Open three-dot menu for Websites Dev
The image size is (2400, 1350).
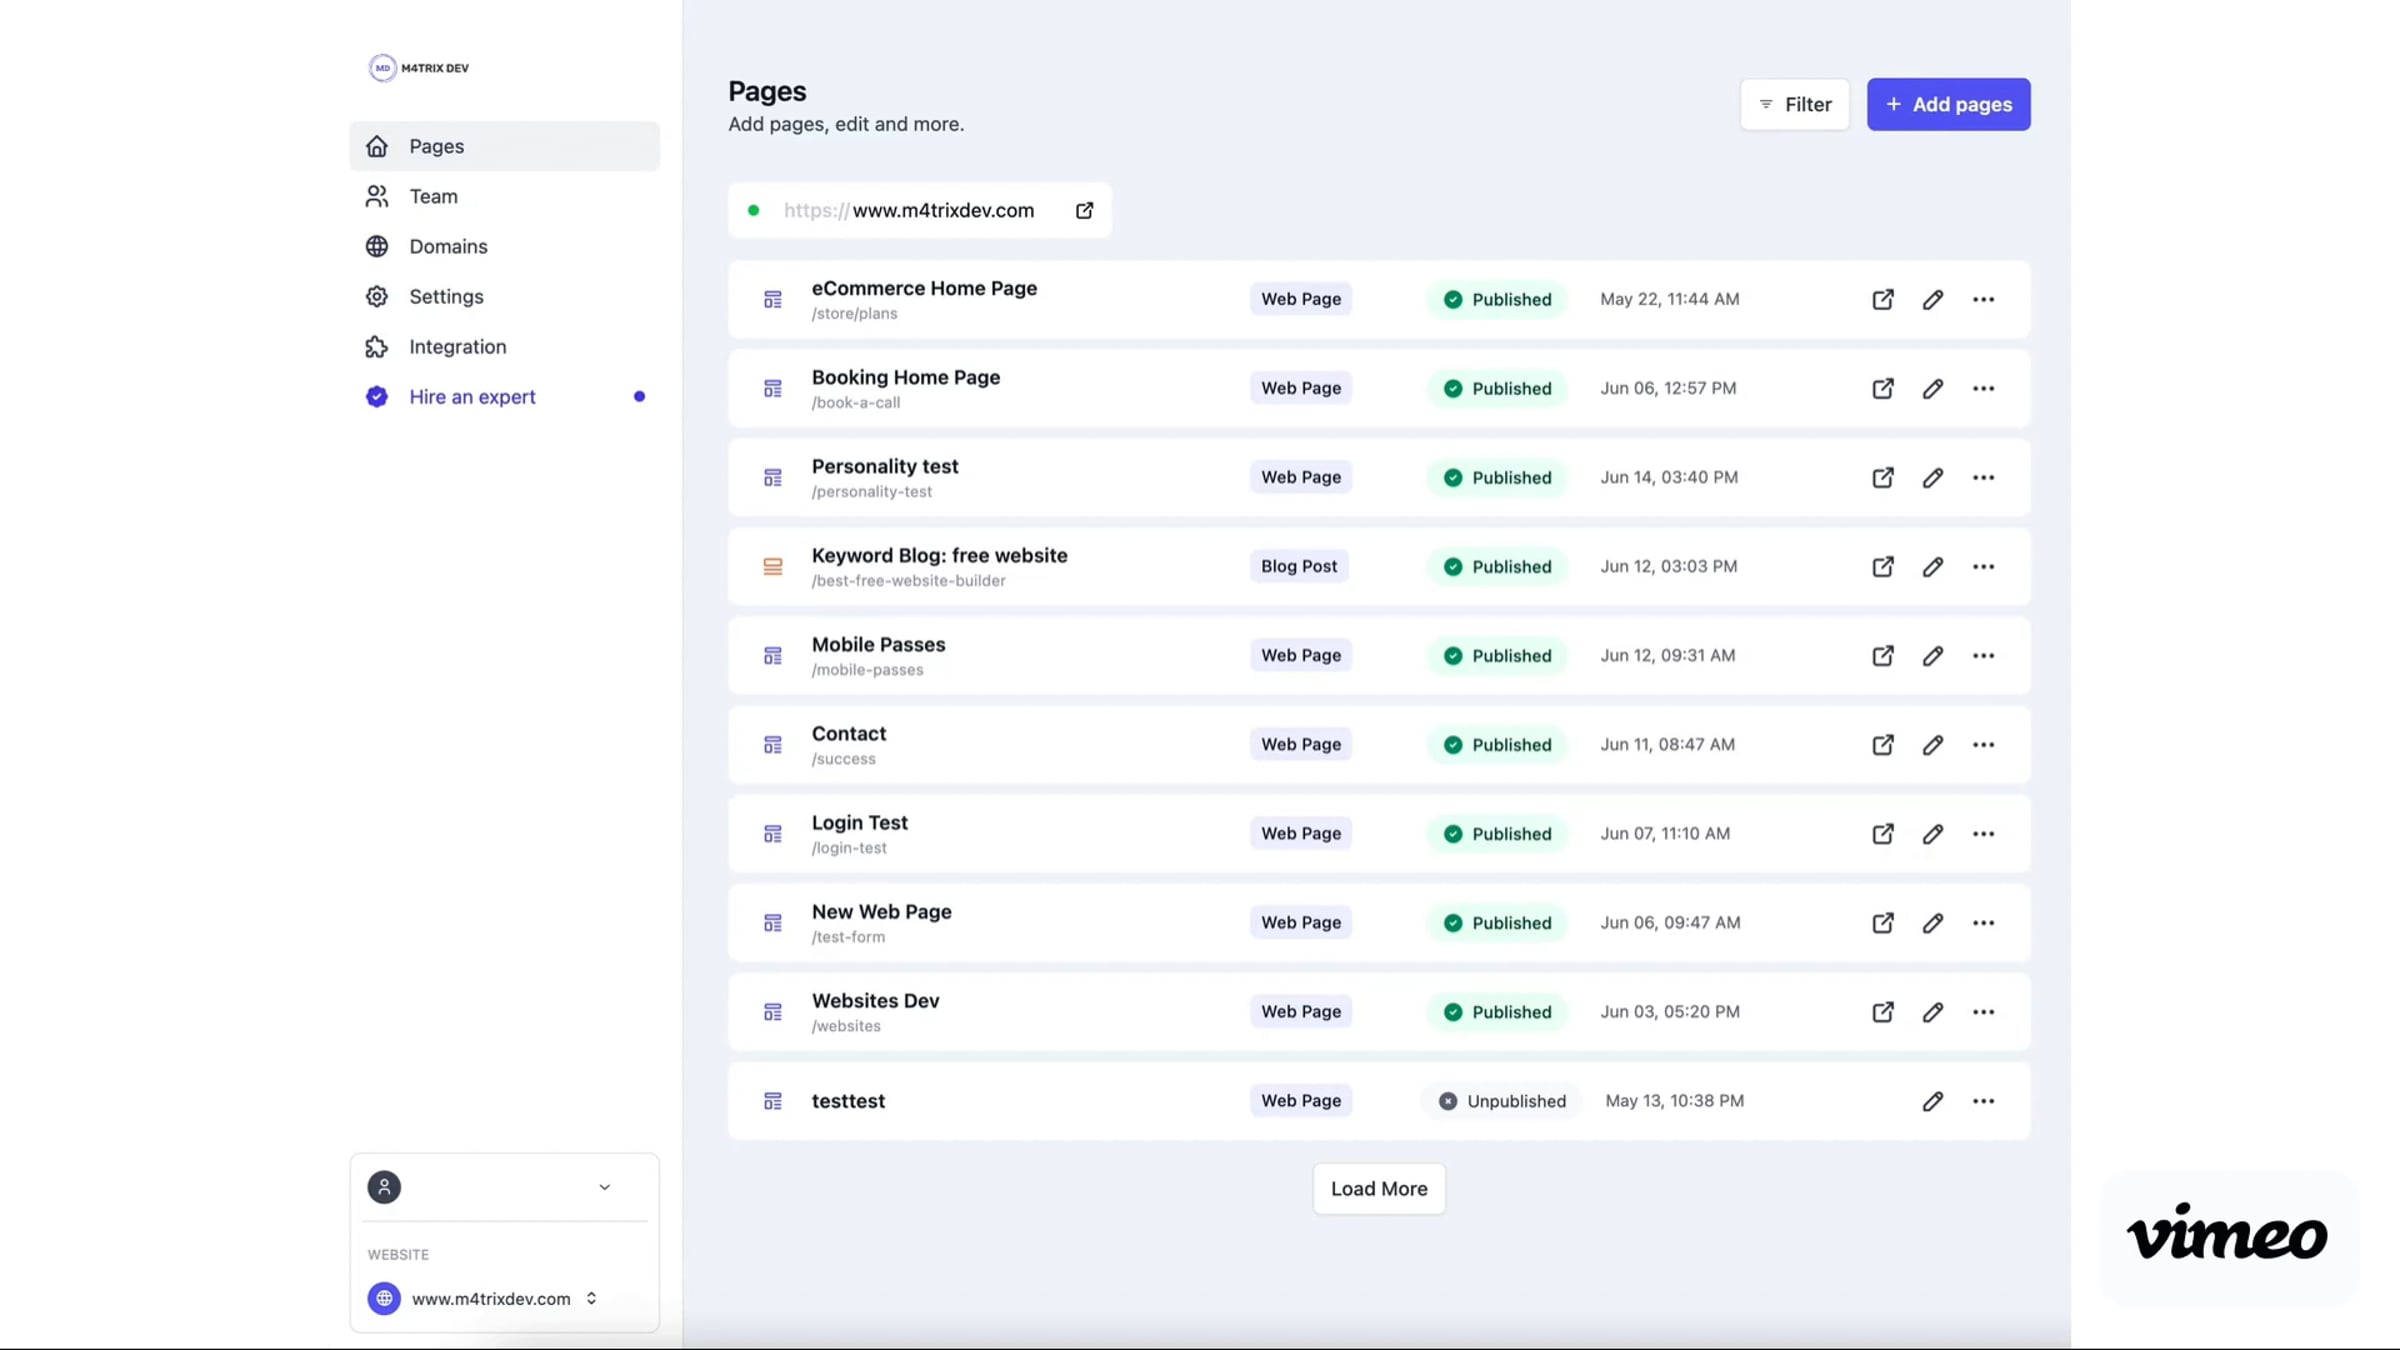[1983, 1012]
